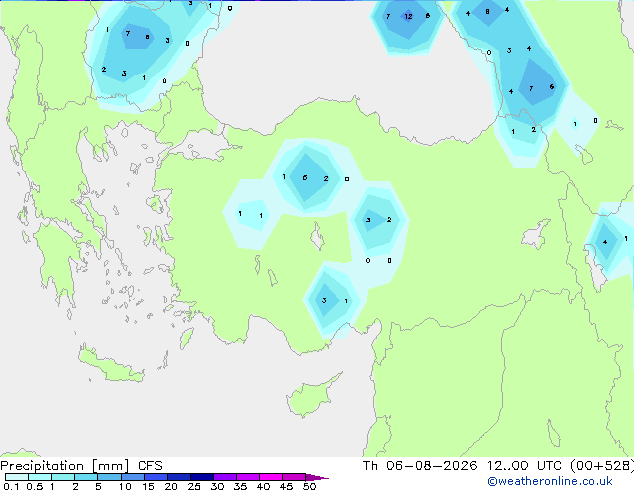The height and width of the screenshot is (490, 634).
Task: Click the legend tick label '45'
Action: (286, 486)
